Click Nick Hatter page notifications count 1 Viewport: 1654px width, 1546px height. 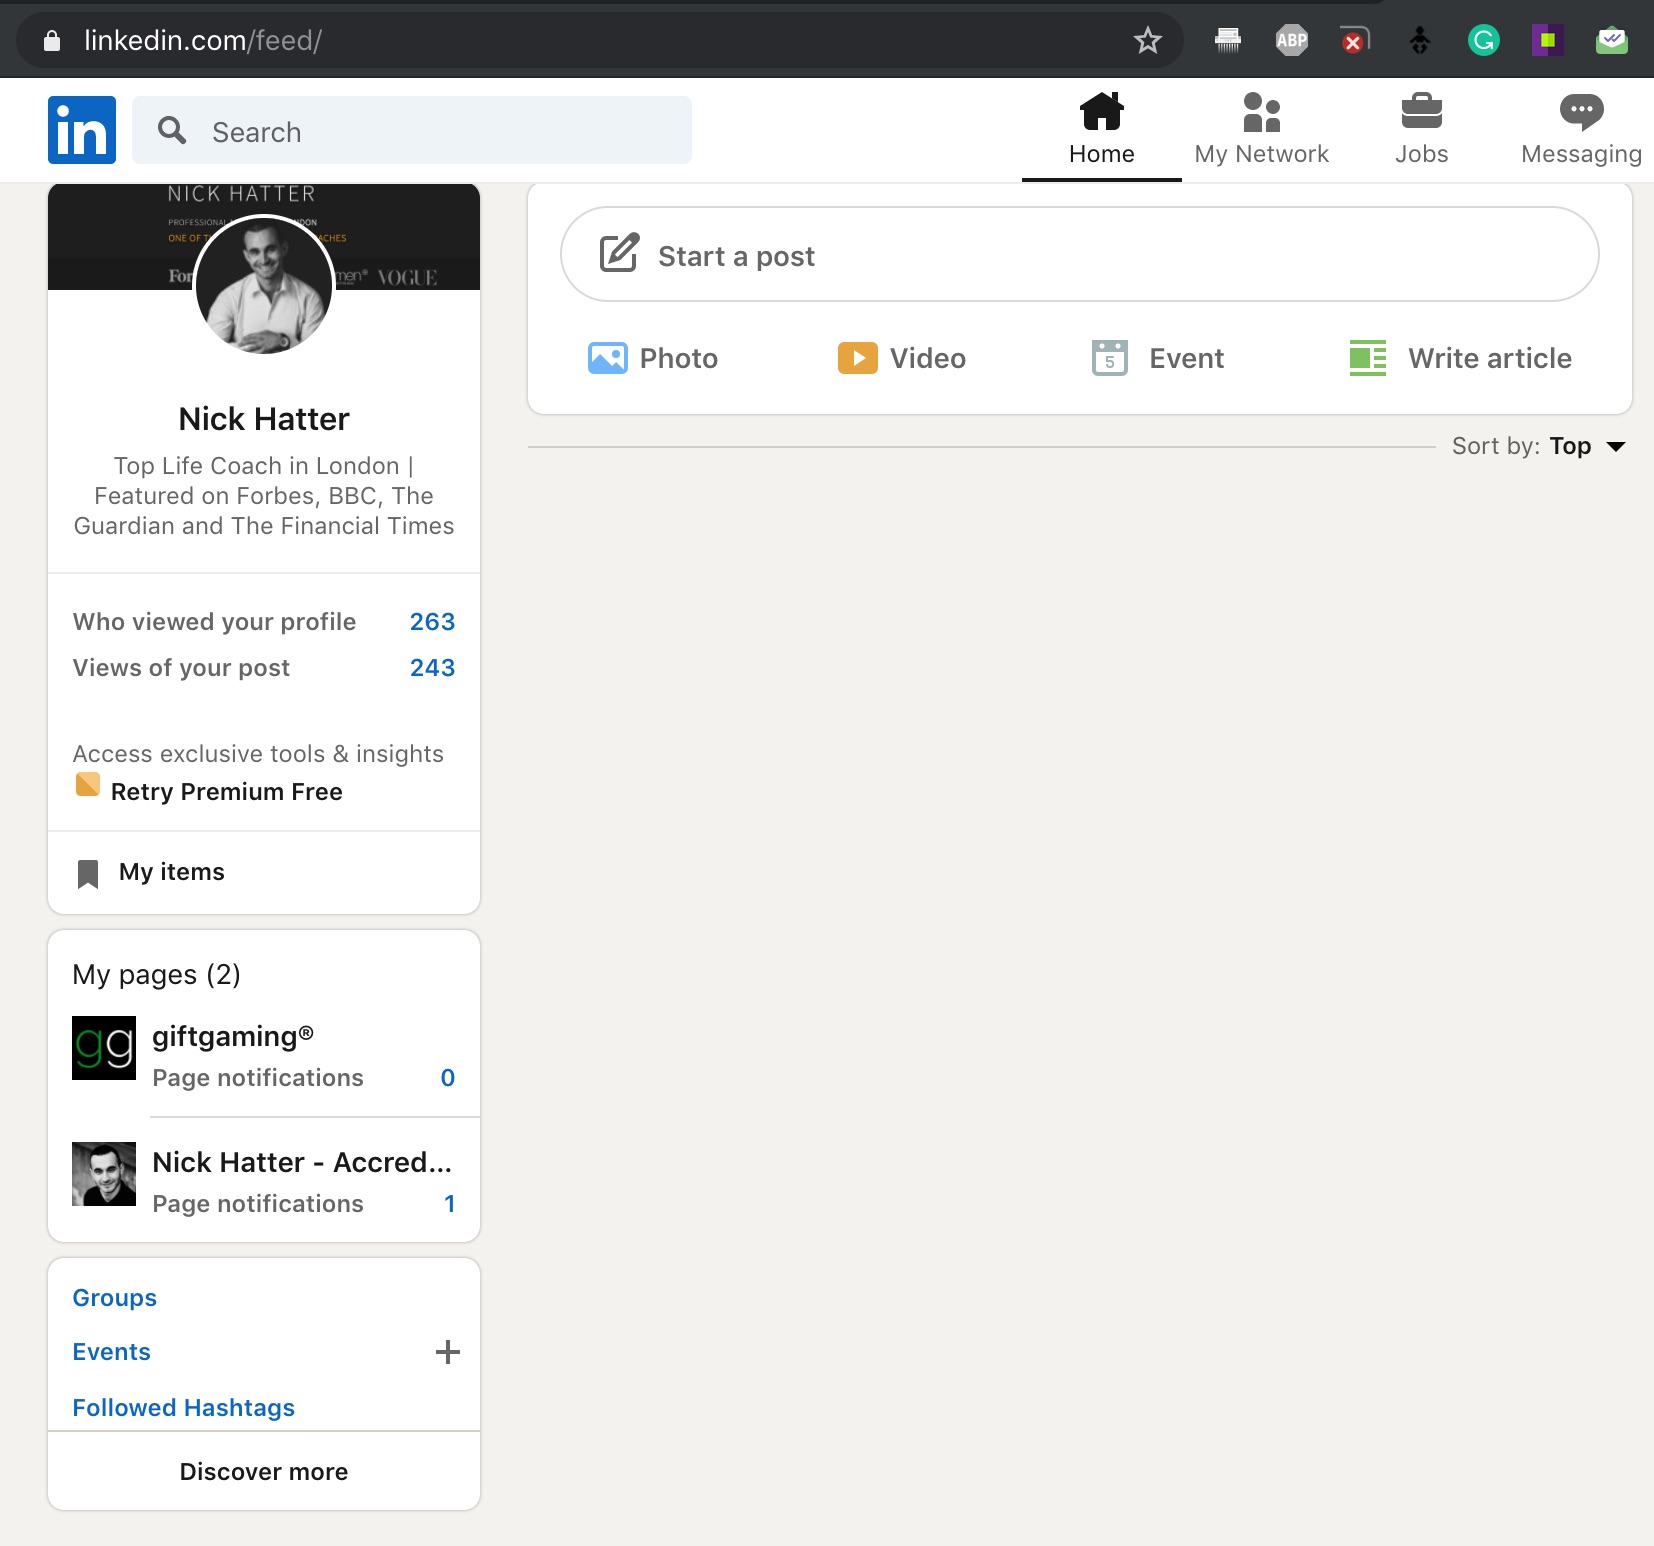[x=450, y=1204]
